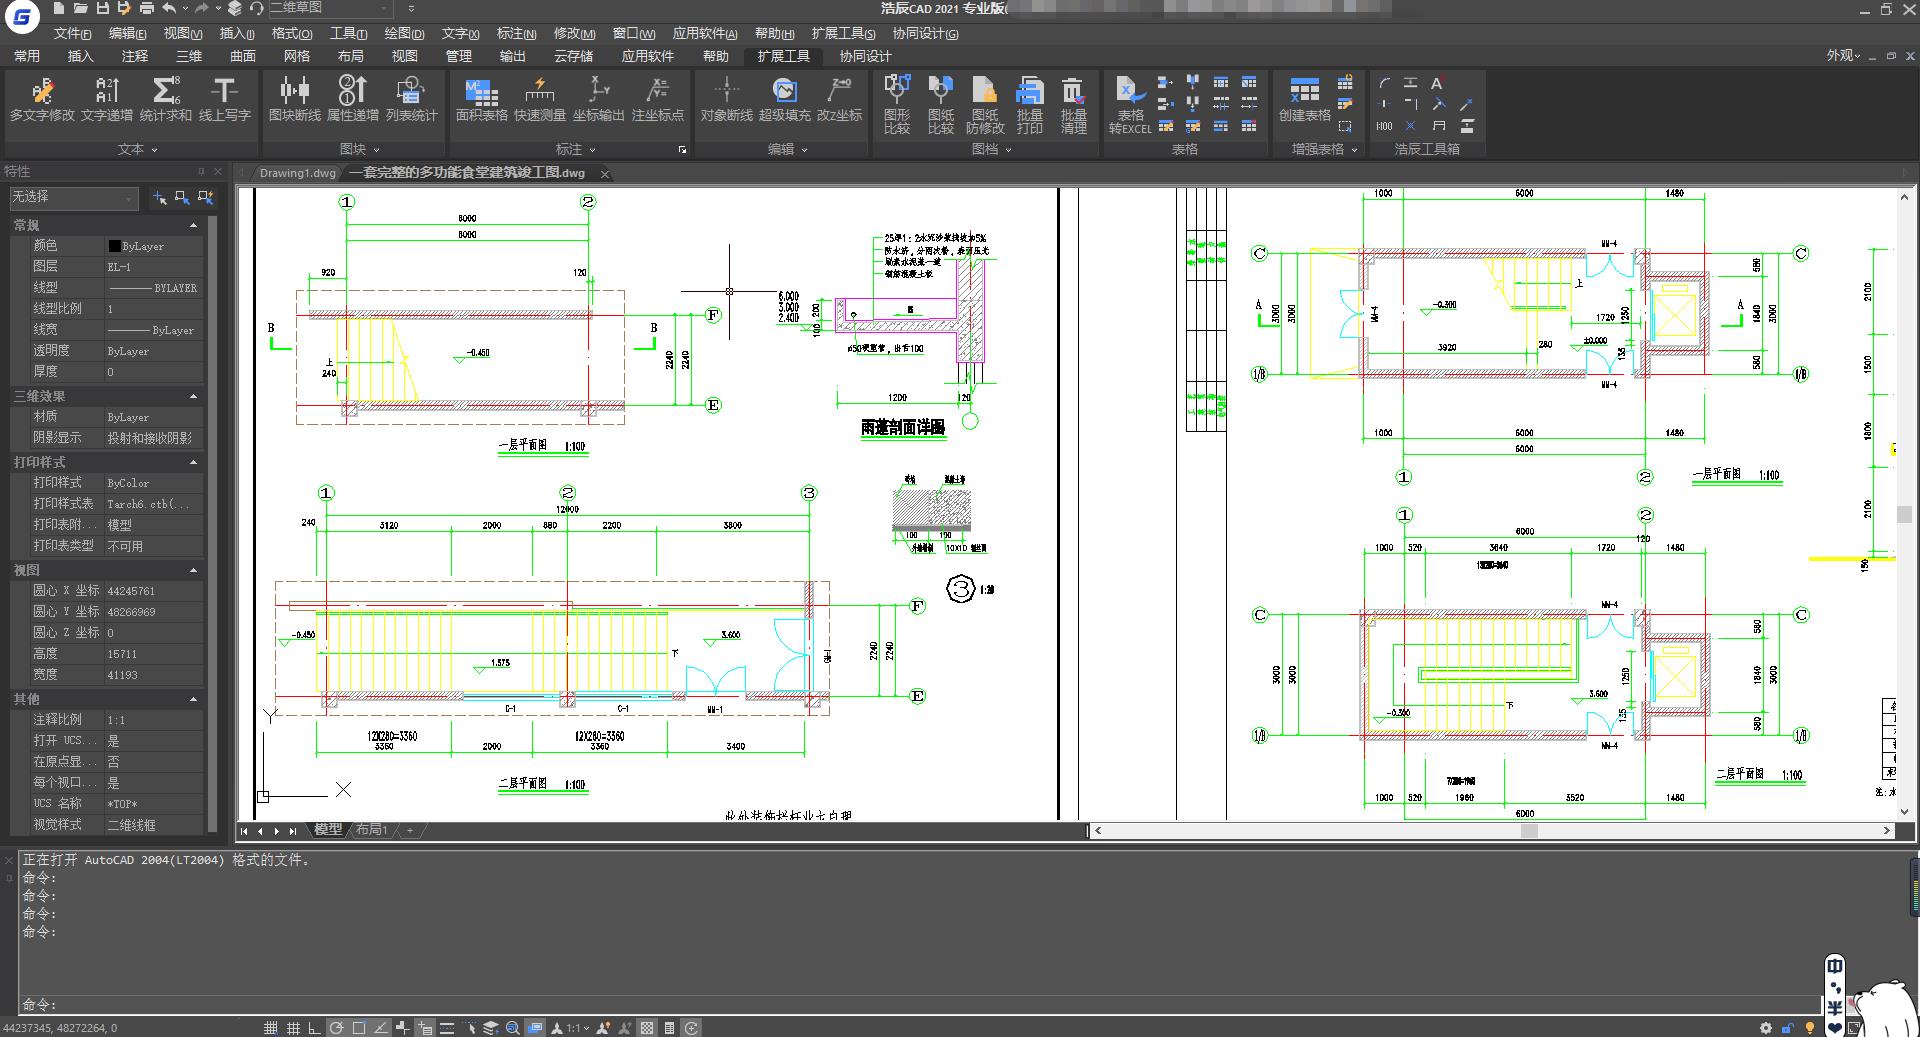1920x1037 pixels.
Task: Open the 列表统计 list statistics tool
Action: pyautogui.click(x=411, y=99)
